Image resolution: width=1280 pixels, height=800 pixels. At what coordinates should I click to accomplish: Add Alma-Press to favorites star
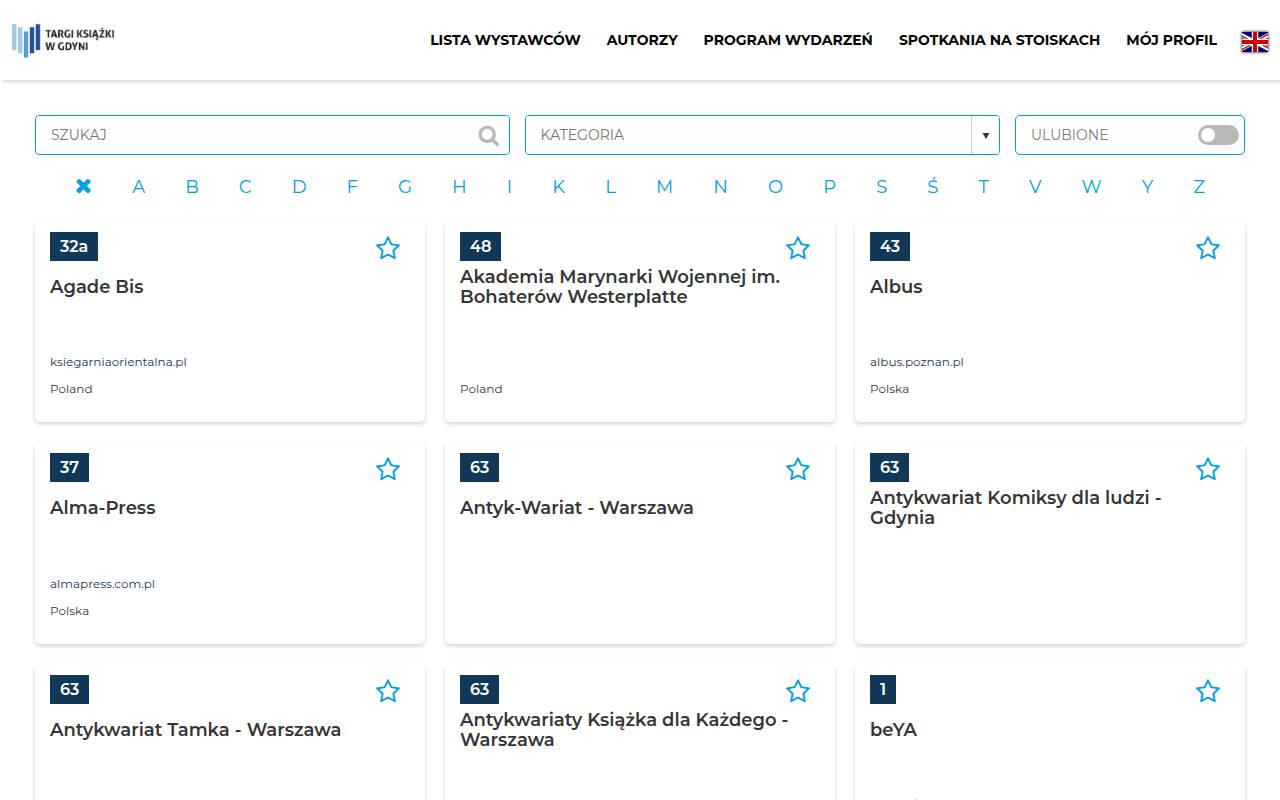[388, 469]
